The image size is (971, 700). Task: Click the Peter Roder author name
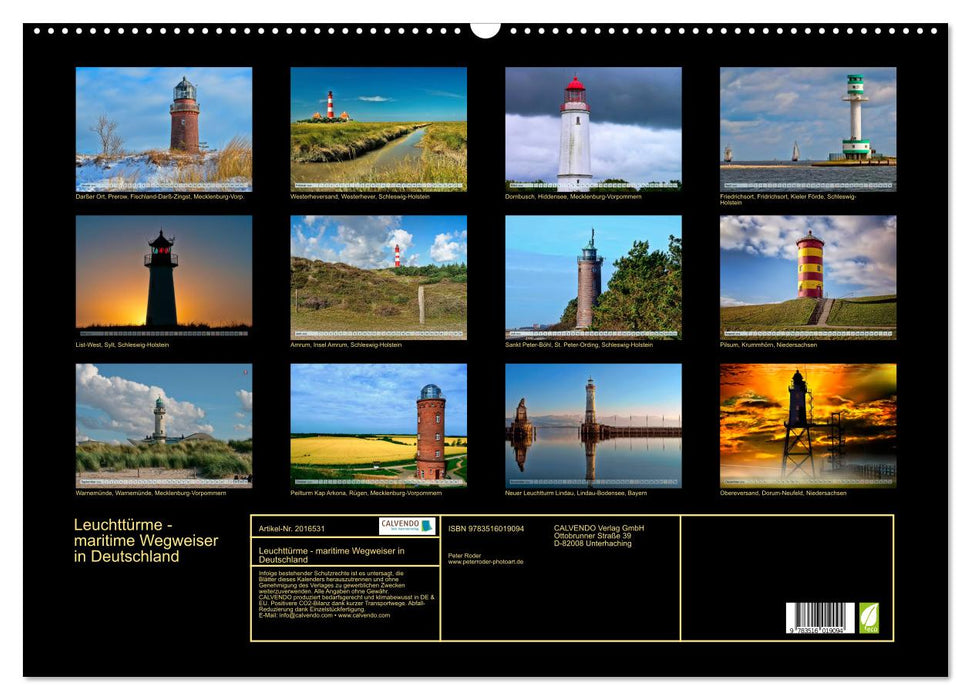click(x=464, y=557)
